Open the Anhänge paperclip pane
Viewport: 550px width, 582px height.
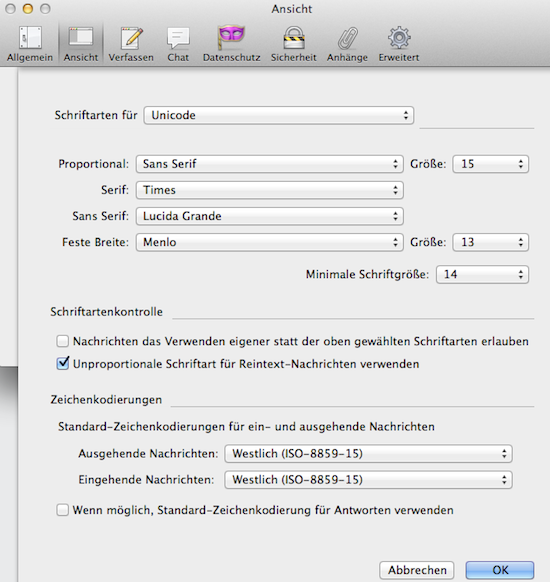(347, 44)
